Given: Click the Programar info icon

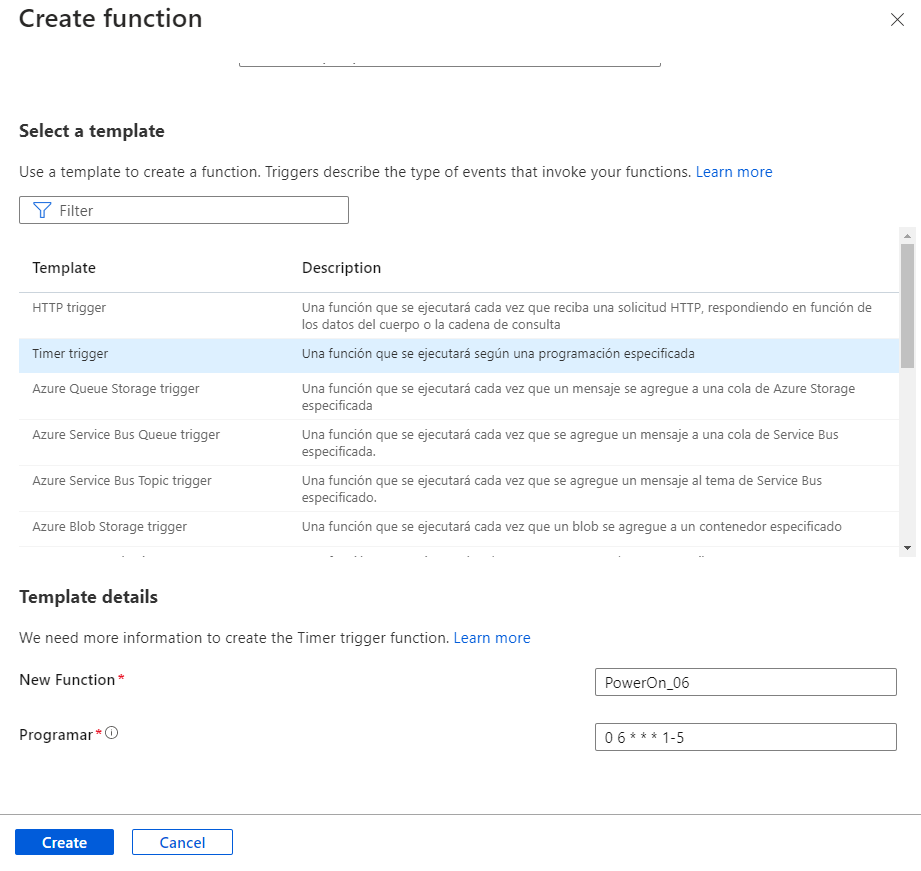Looking at the screenshot, I should pos(112,733).
